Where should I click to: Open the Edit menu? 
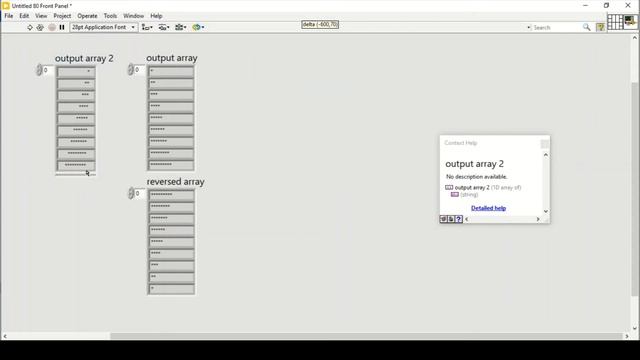pos(24,16)
